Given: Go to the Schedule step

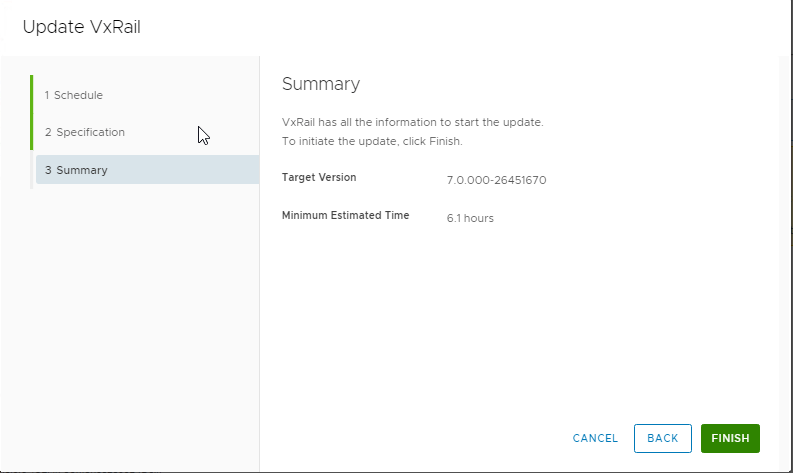Looking at the screenshot, I should (x=73, y=95).
